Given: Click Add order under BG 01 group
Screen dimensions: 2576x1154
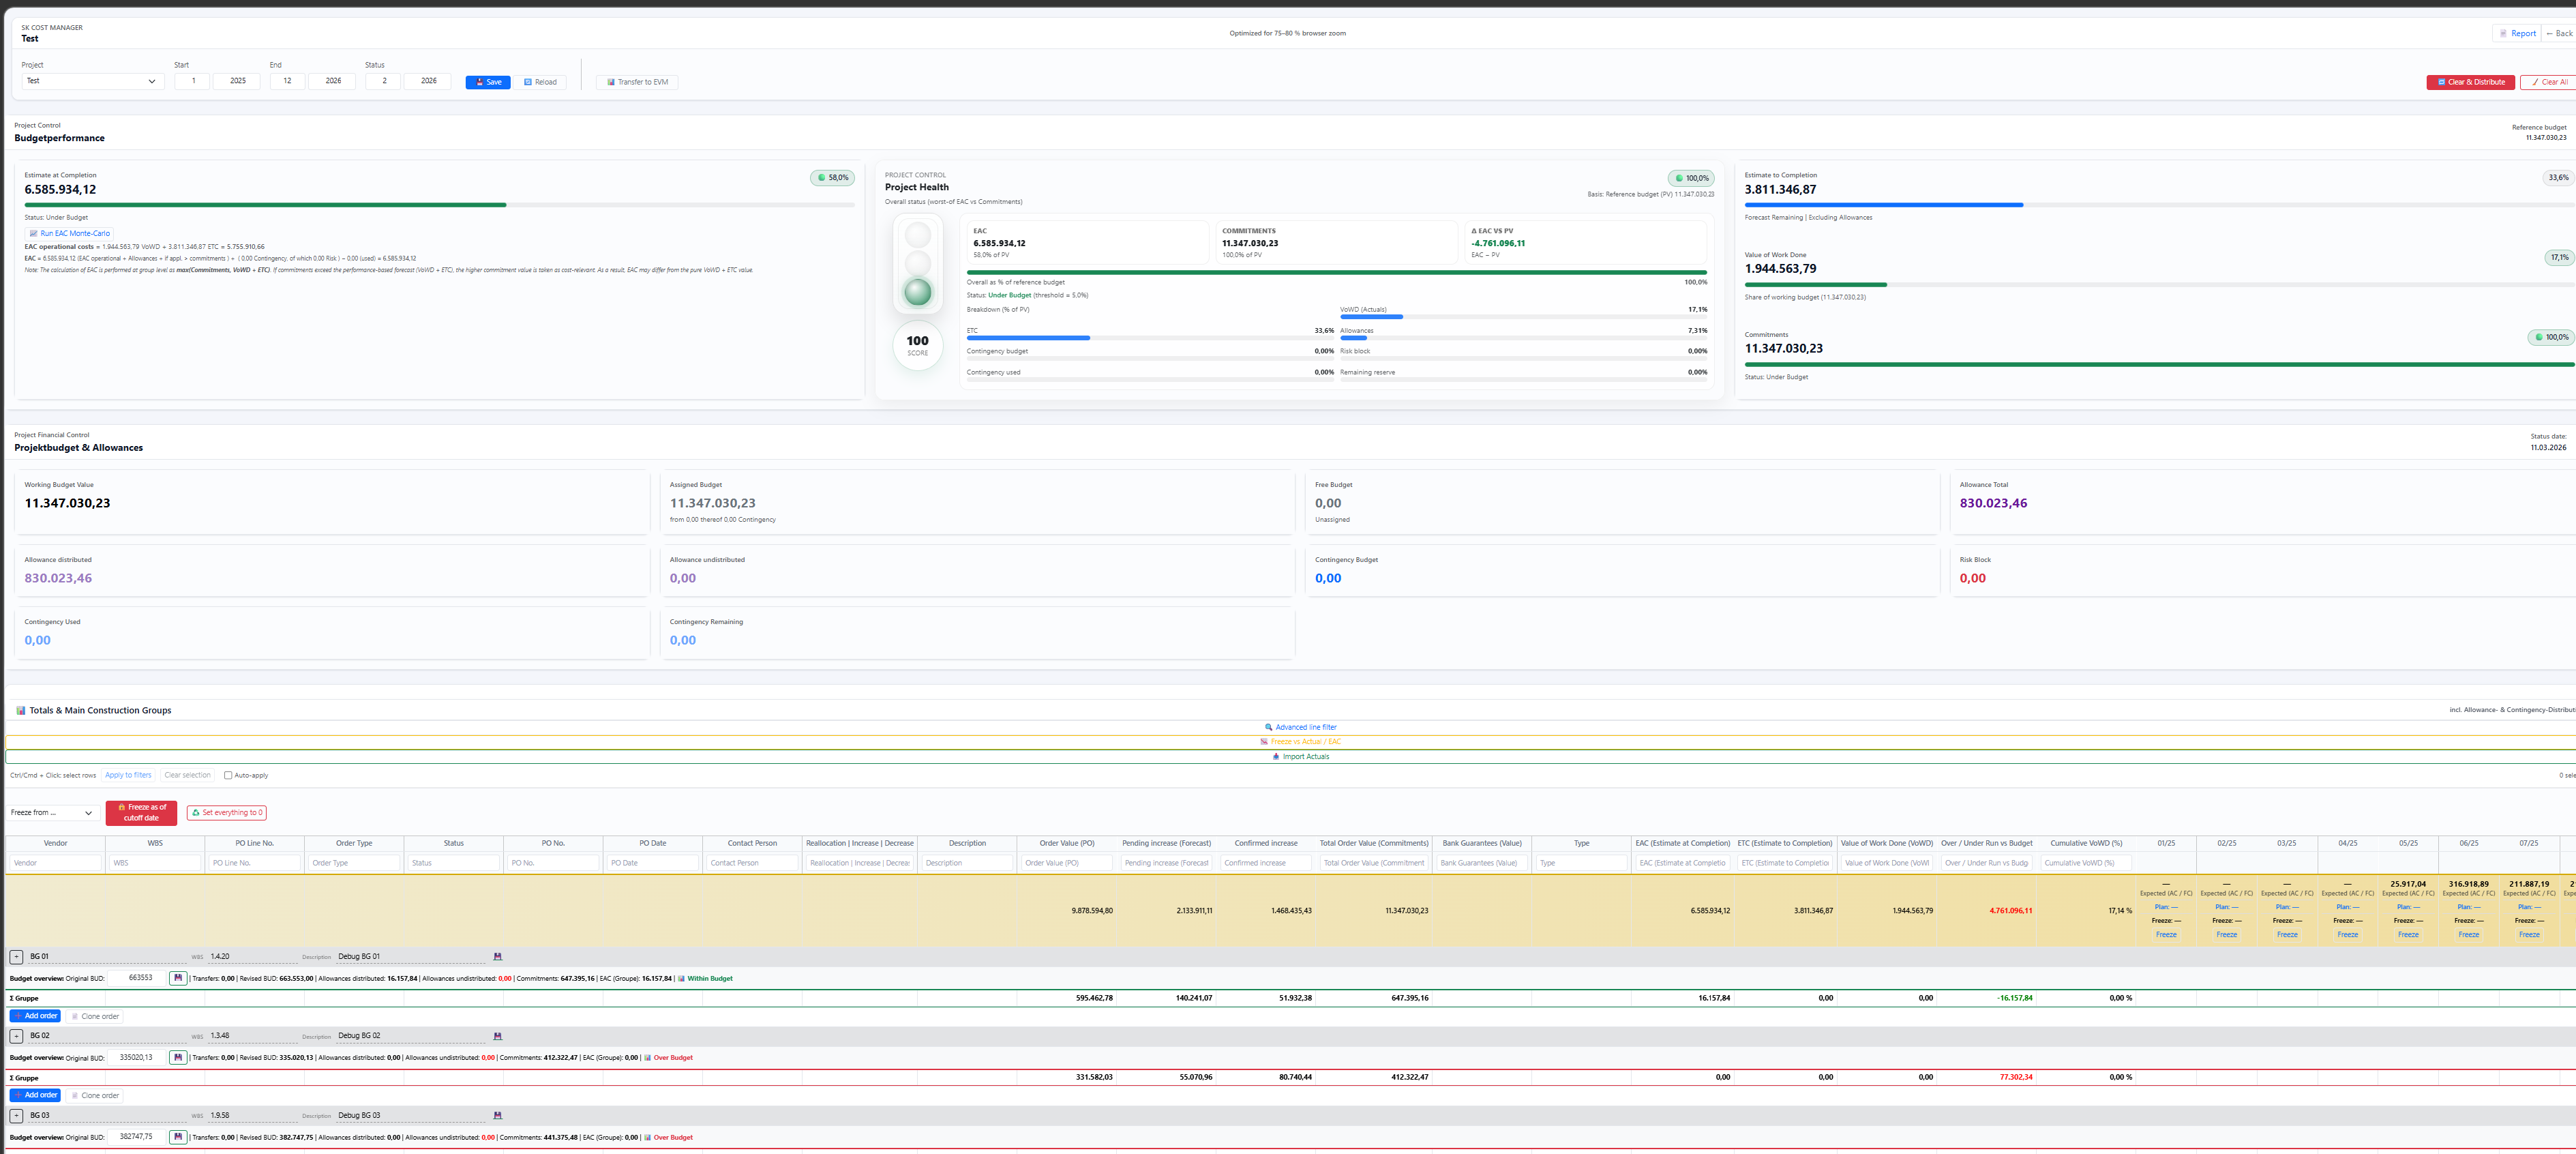Looking at the screenshot, I should [35, 1016].
